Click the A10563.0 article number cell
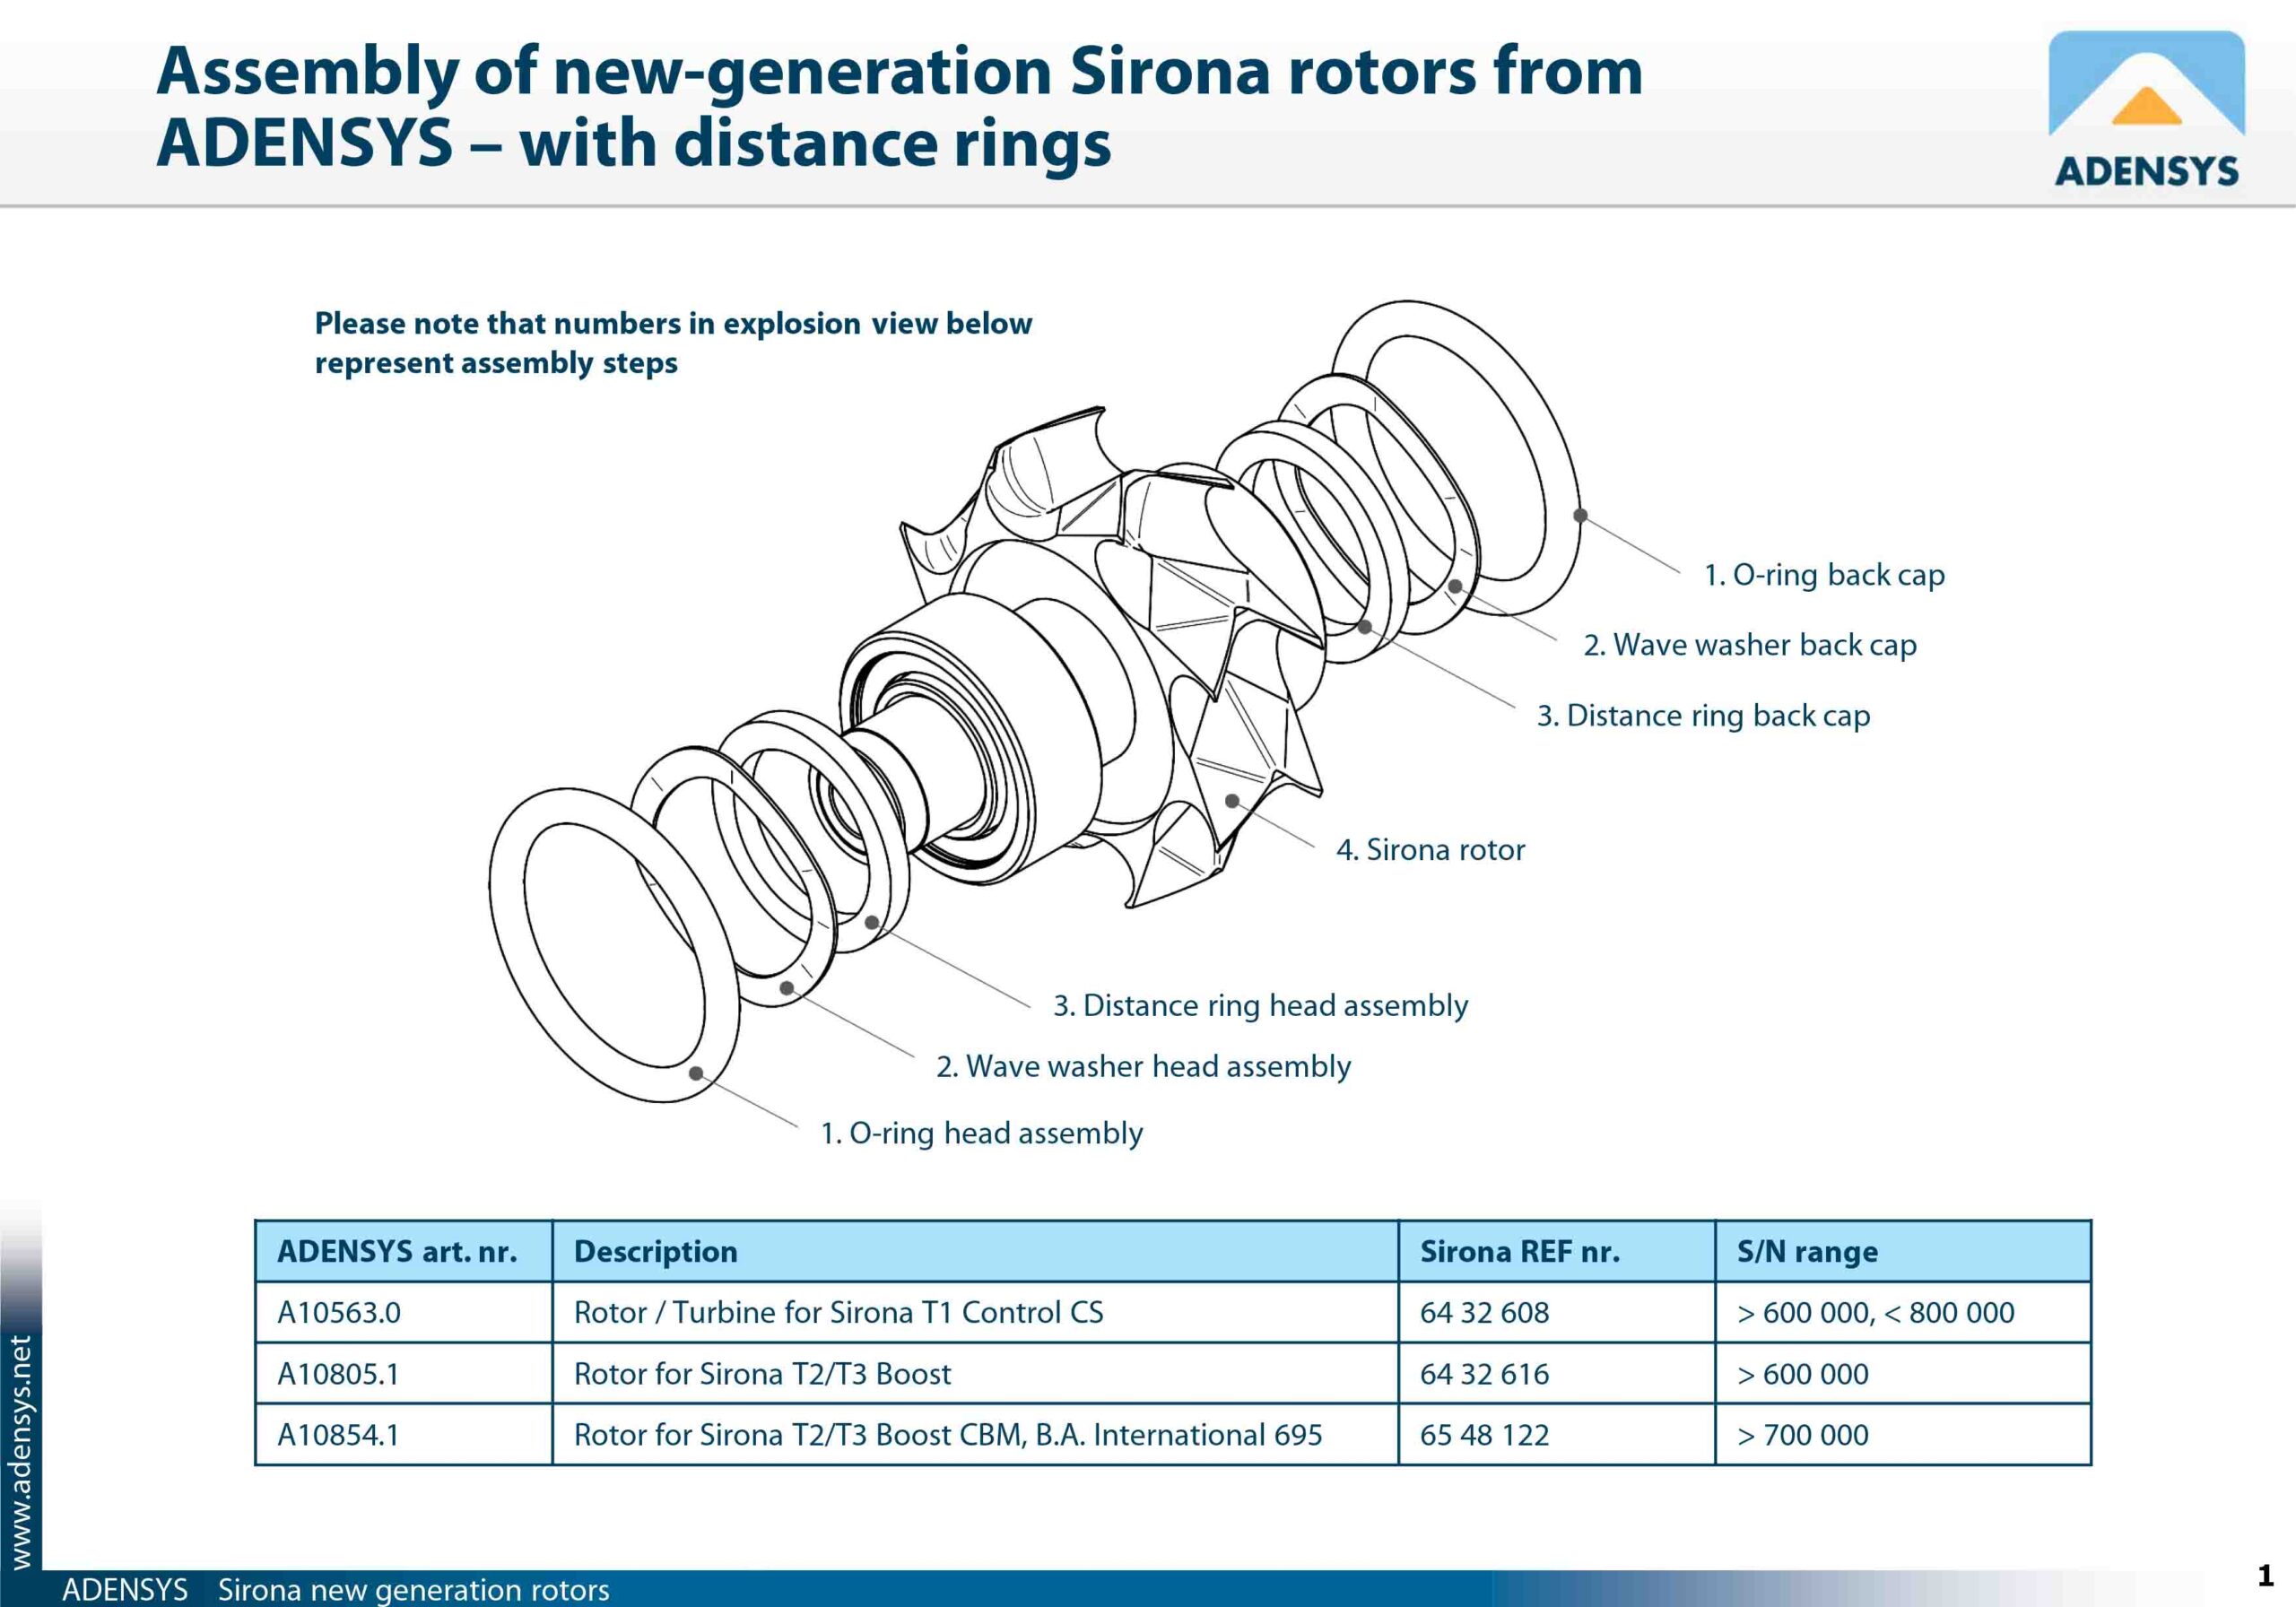 (339, 1312)
